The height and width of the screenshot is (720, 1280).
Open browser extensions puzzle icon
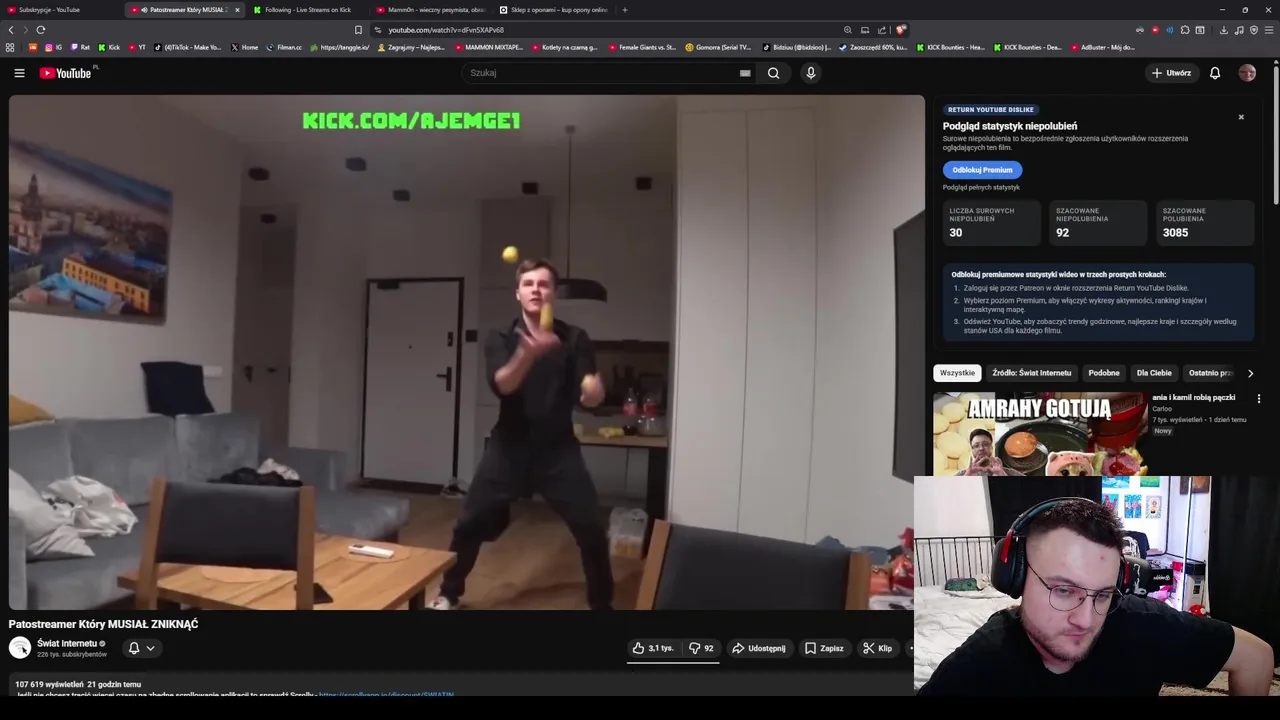tap(1185, 30)
